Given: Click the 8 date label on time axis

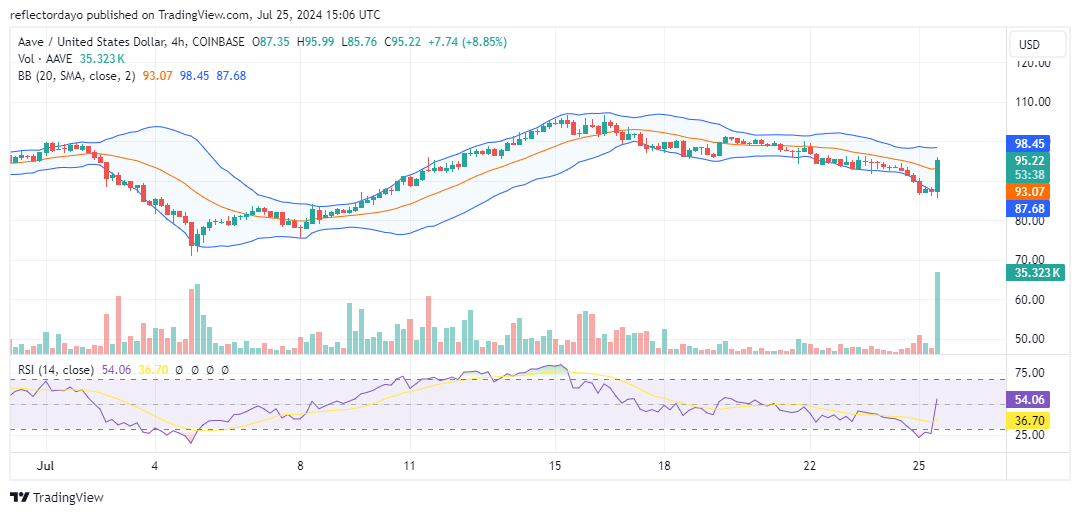Looking at the screenshot, I should (300, 465).
